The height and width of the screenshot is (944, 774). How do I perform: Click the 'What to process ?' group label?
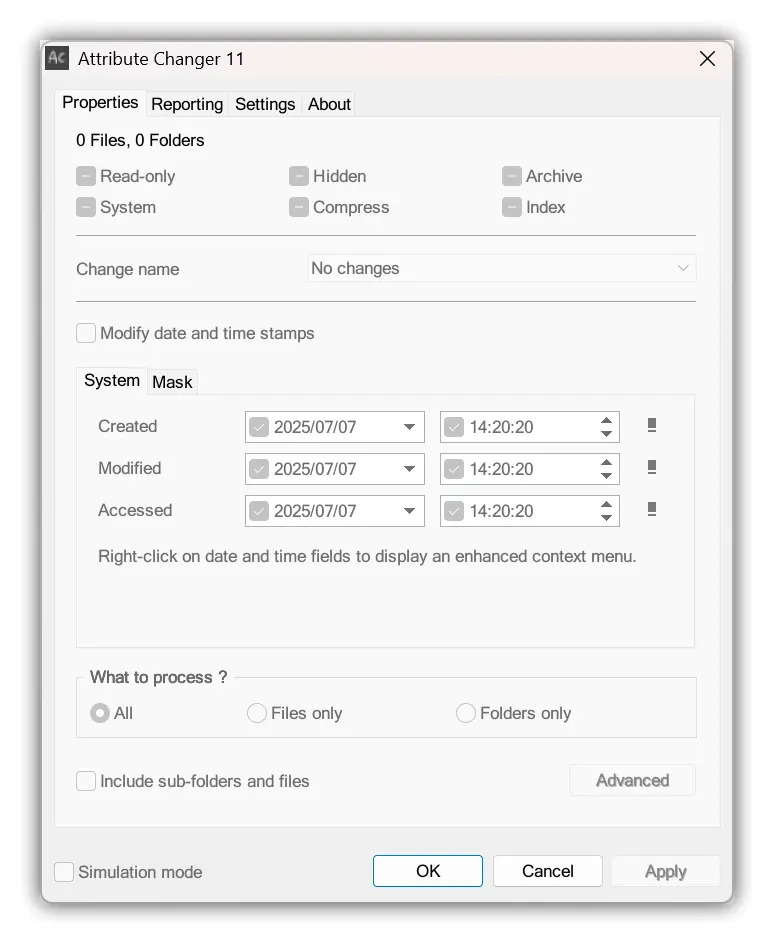[158, 677]
